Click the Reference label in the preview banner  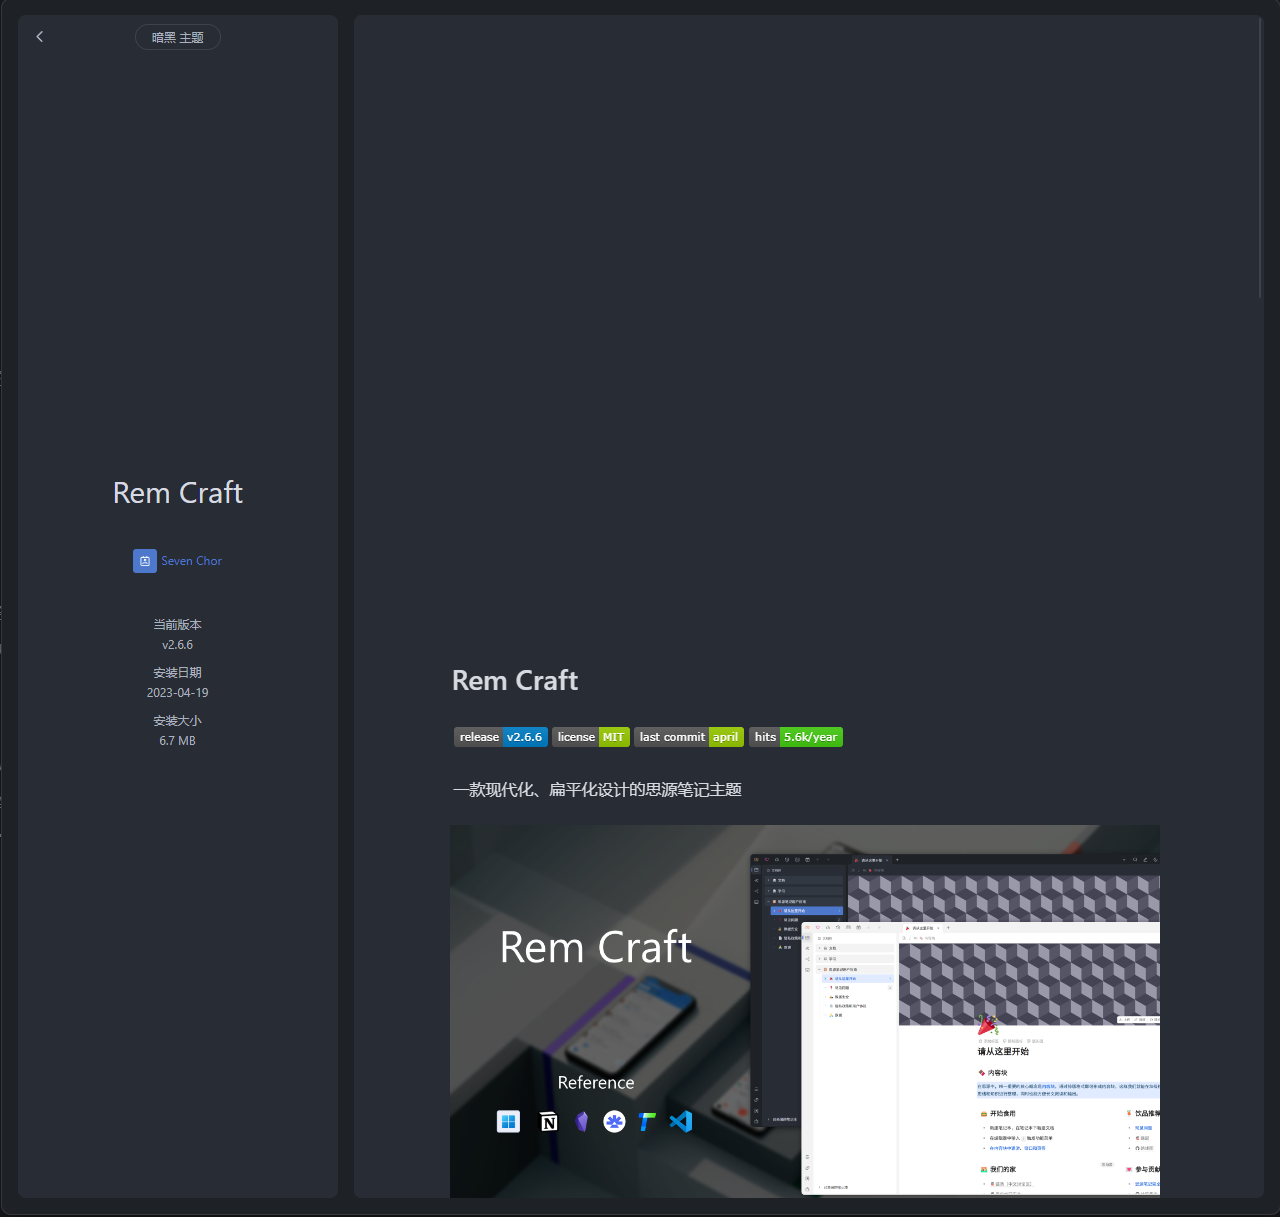[595, 1082]
